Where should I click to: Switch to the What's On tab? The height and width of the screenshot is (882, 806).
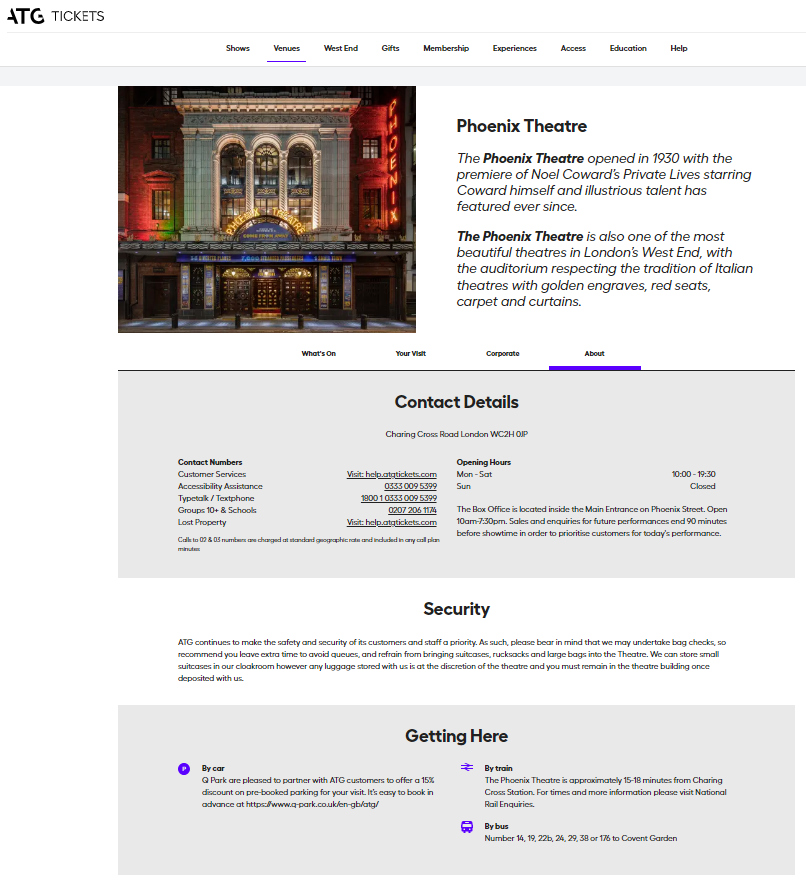[318, 354]
